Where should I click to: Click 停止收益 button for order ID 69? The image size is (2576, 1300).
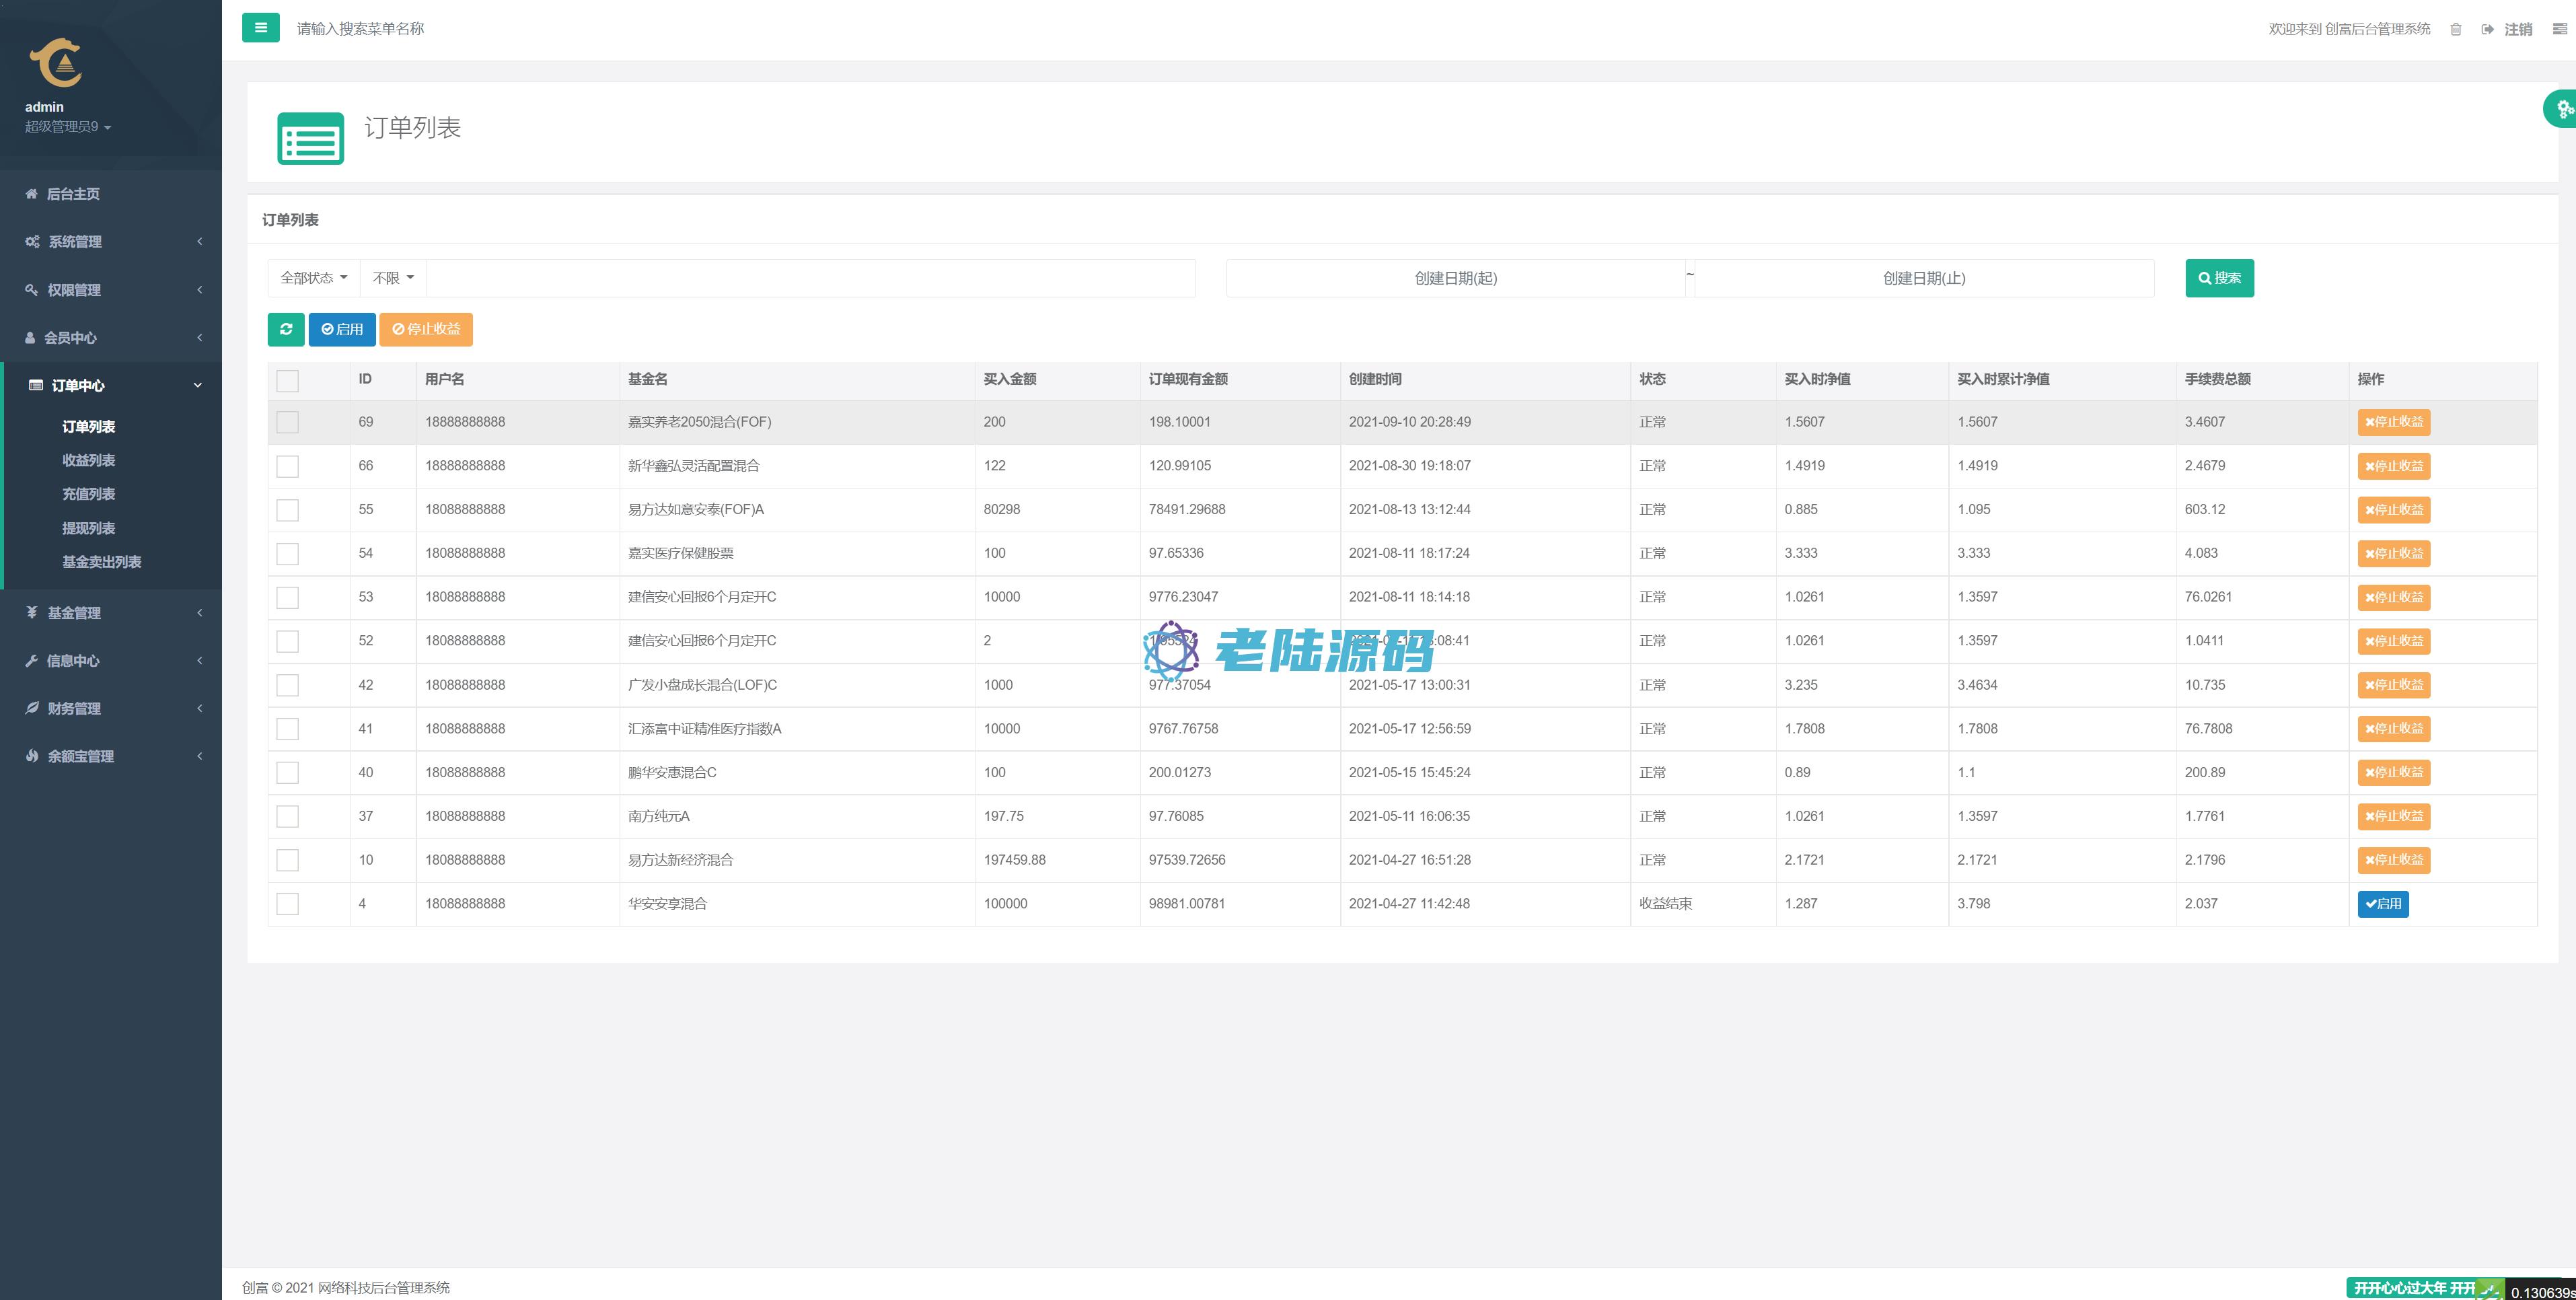pyautogui.click(x=2393, y=422)
